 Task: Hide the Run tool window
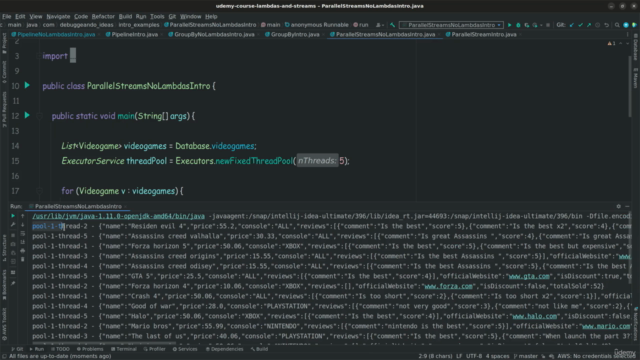click(x=627, y=207)
